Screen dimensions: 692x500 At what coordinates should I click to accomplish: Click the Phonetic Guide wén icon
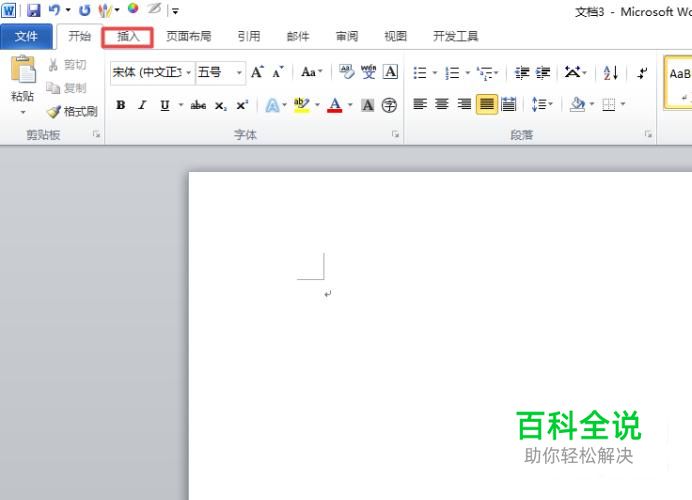[368, 71]
